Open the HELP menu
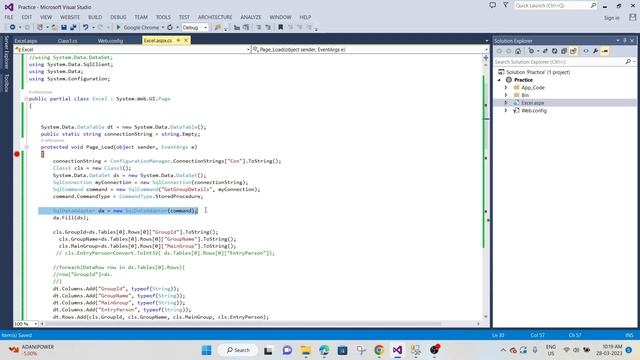This screenshot has height=360, width=640. (305, 17)
